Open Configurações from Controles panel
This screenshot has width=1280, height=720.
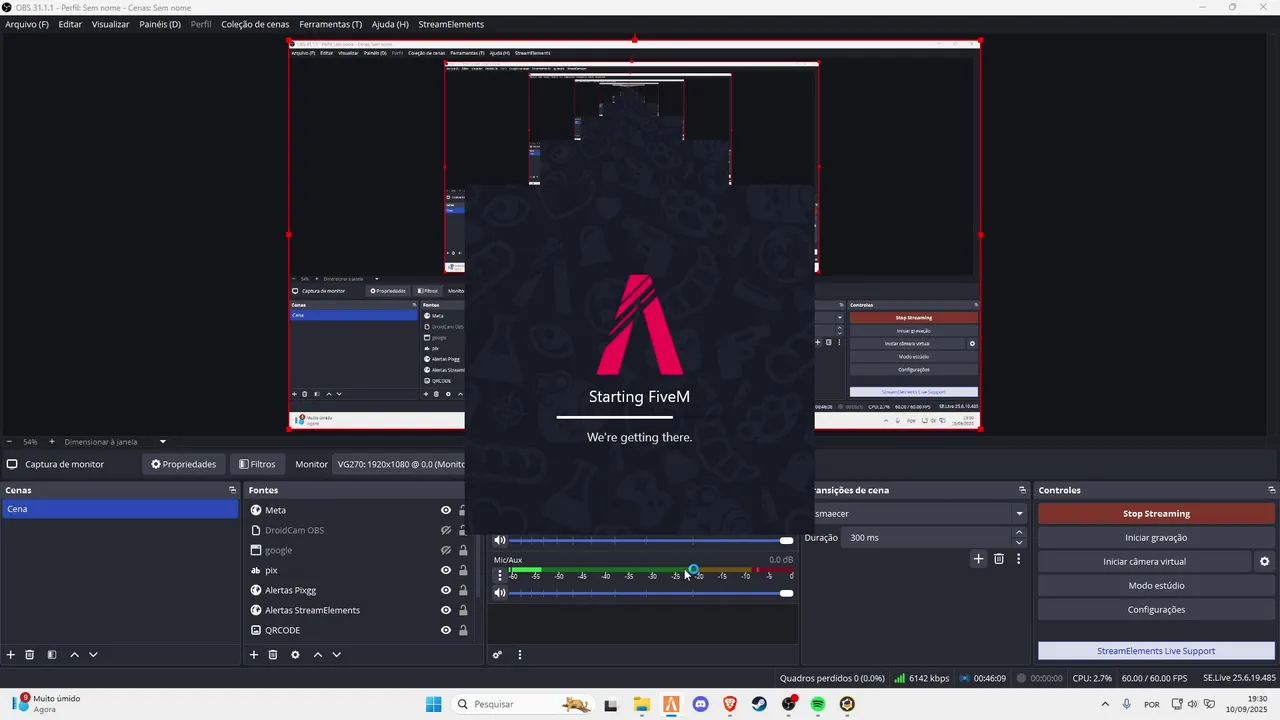[1156, 610]
